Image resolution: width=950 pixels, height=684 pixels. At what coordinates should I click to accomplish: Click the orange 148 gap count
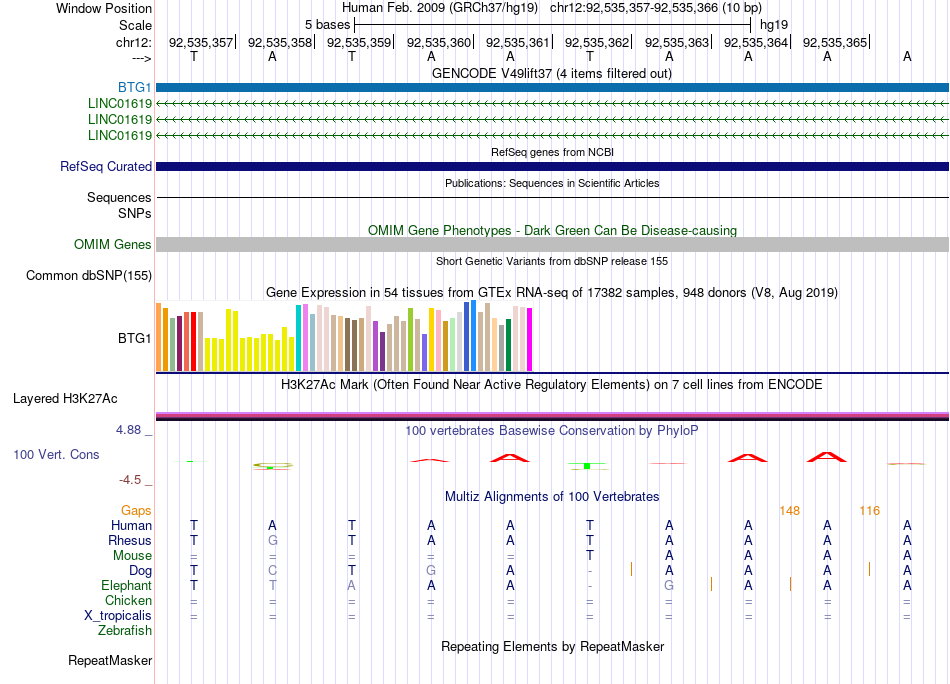[789, 511]
